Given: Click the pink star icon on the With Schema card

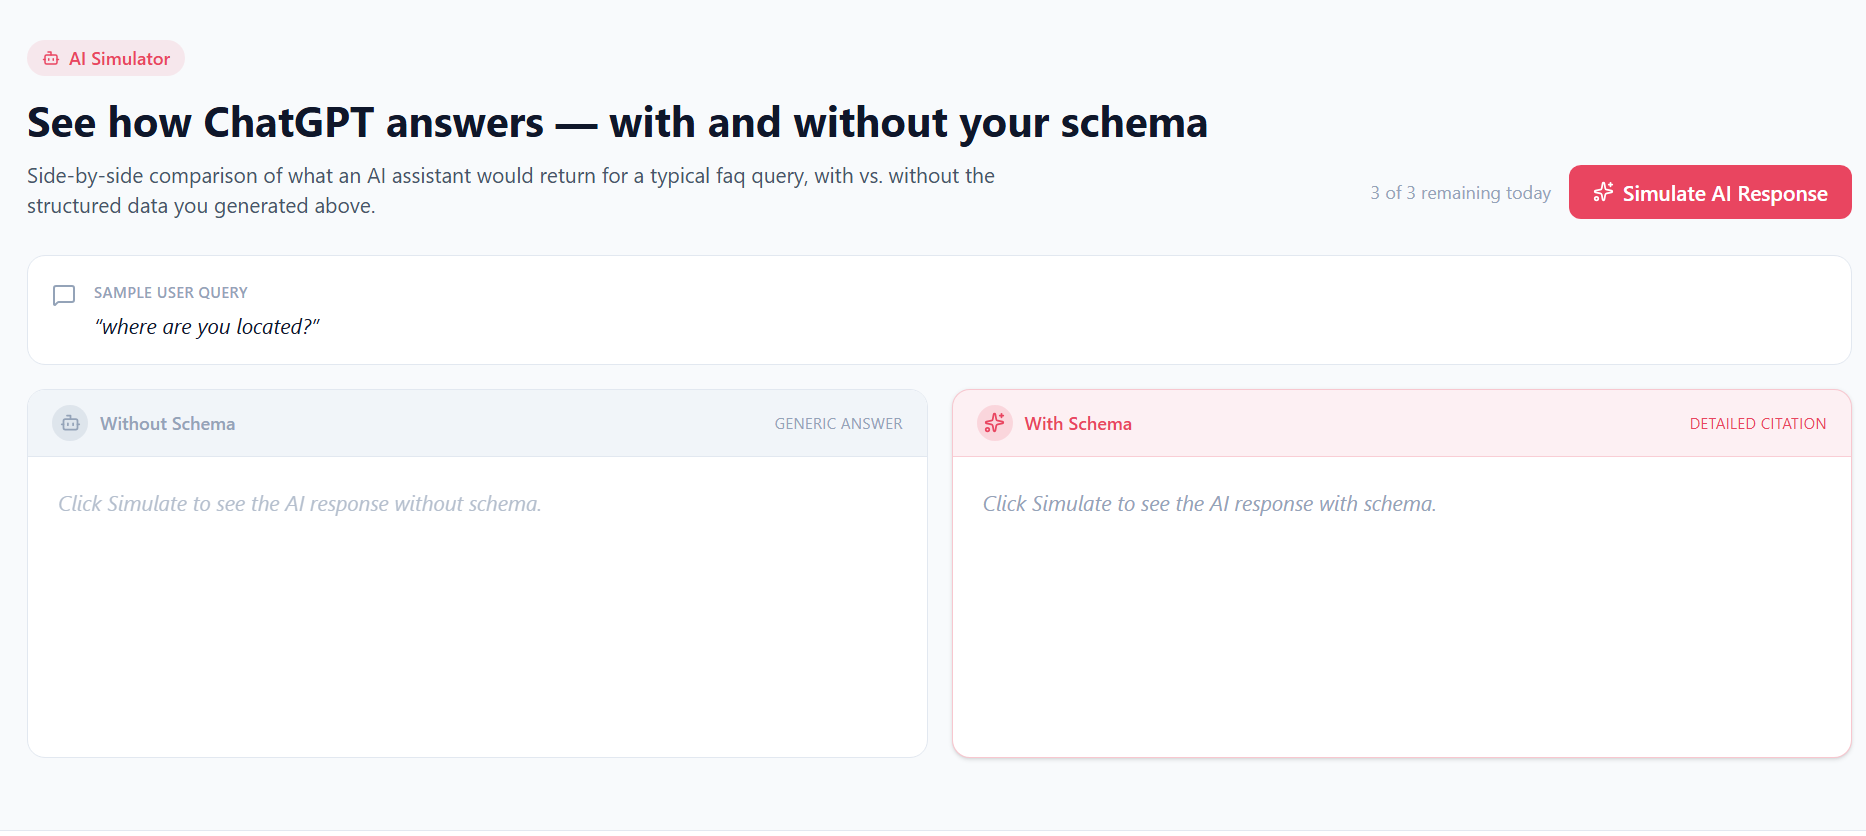Looking at the screenshot, I should coord(994,422).
